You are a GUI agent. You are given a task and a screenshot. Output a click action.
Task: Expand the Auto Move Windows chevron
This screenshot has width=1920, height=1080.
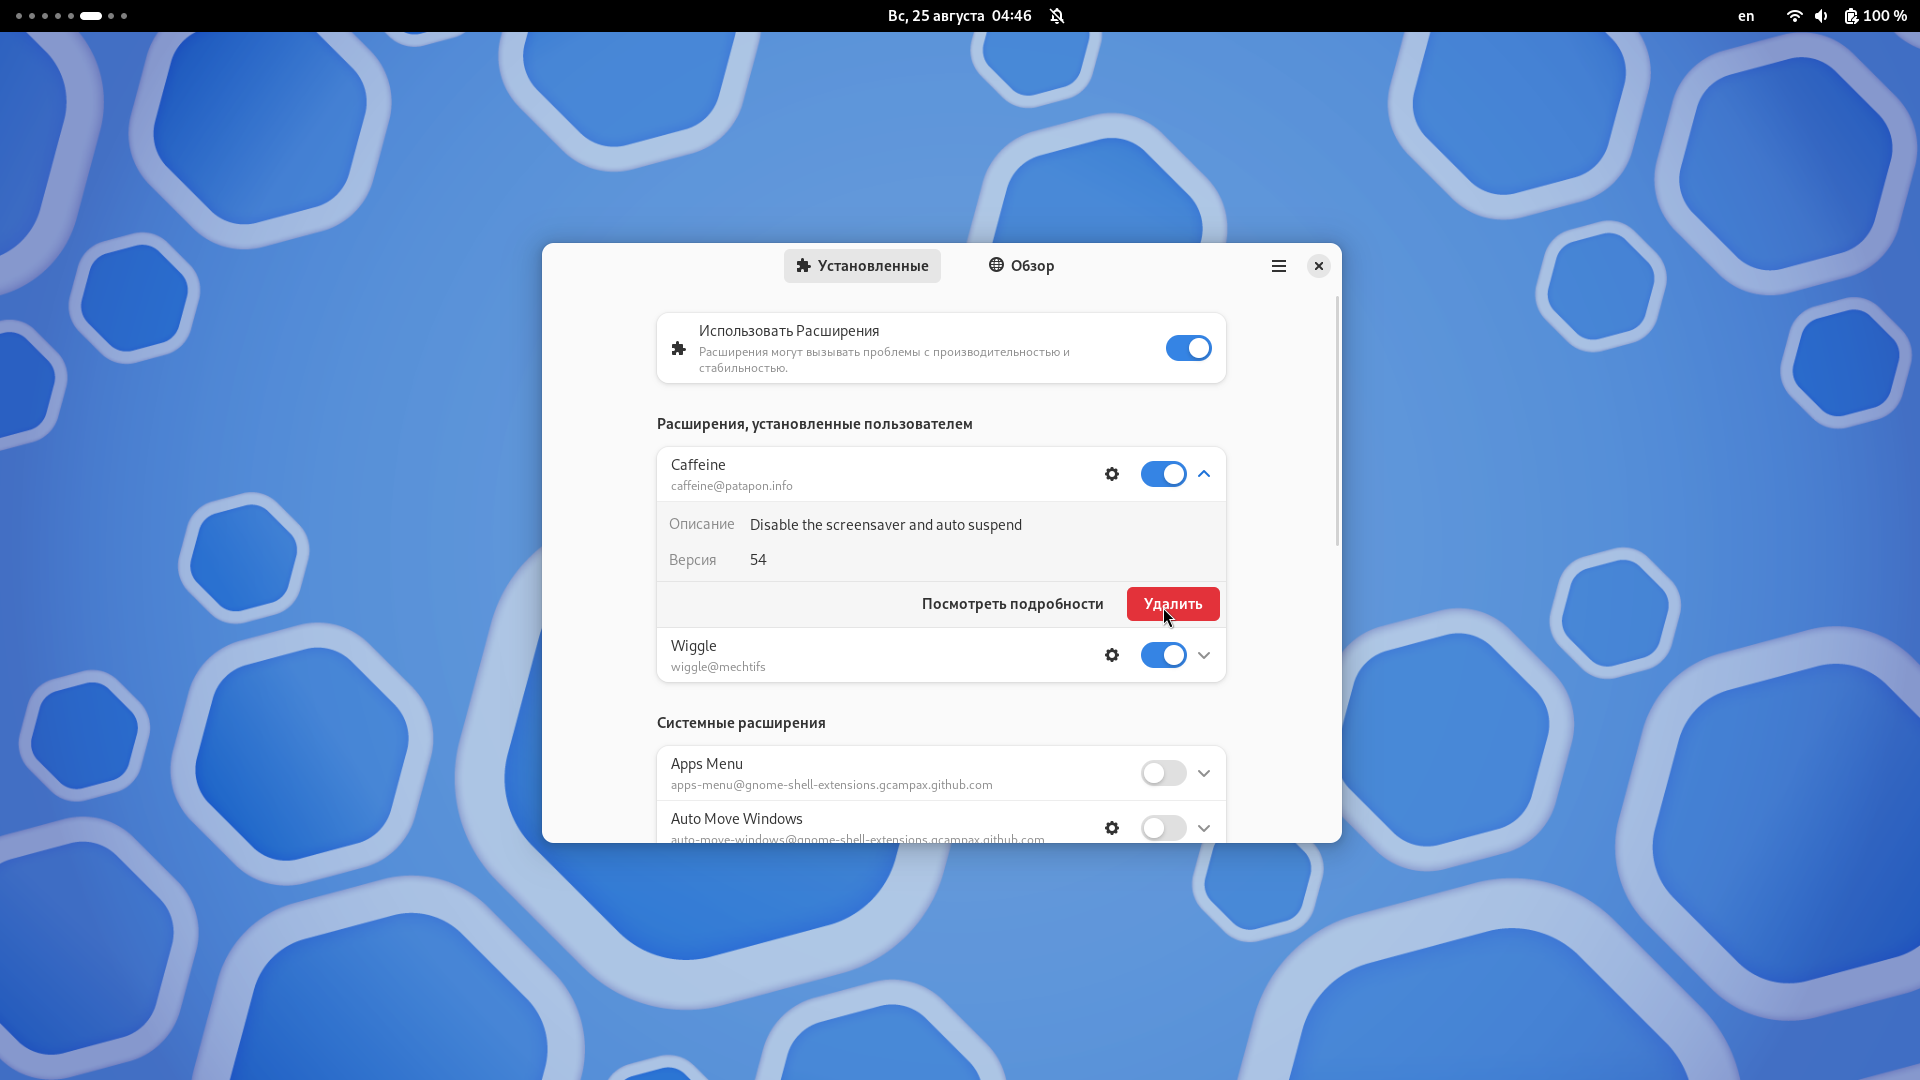tap(1204, 828)
